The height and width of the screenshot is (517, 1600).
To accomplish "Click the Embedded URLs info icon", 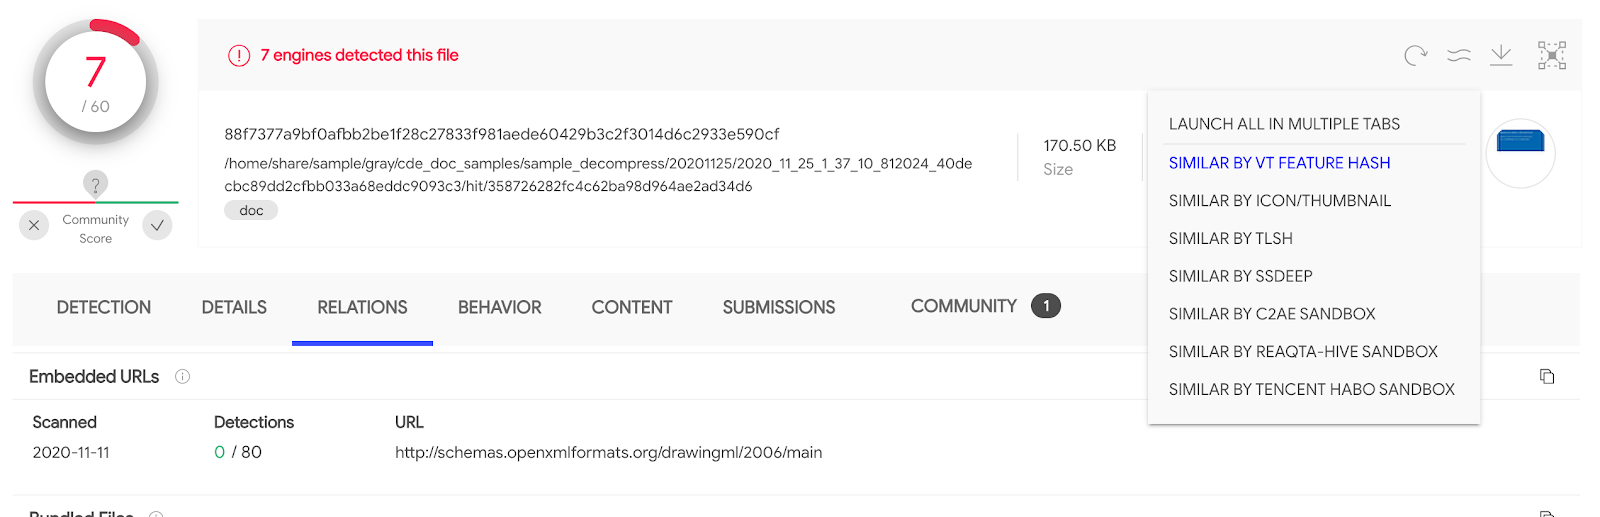I will click(182, 376).
